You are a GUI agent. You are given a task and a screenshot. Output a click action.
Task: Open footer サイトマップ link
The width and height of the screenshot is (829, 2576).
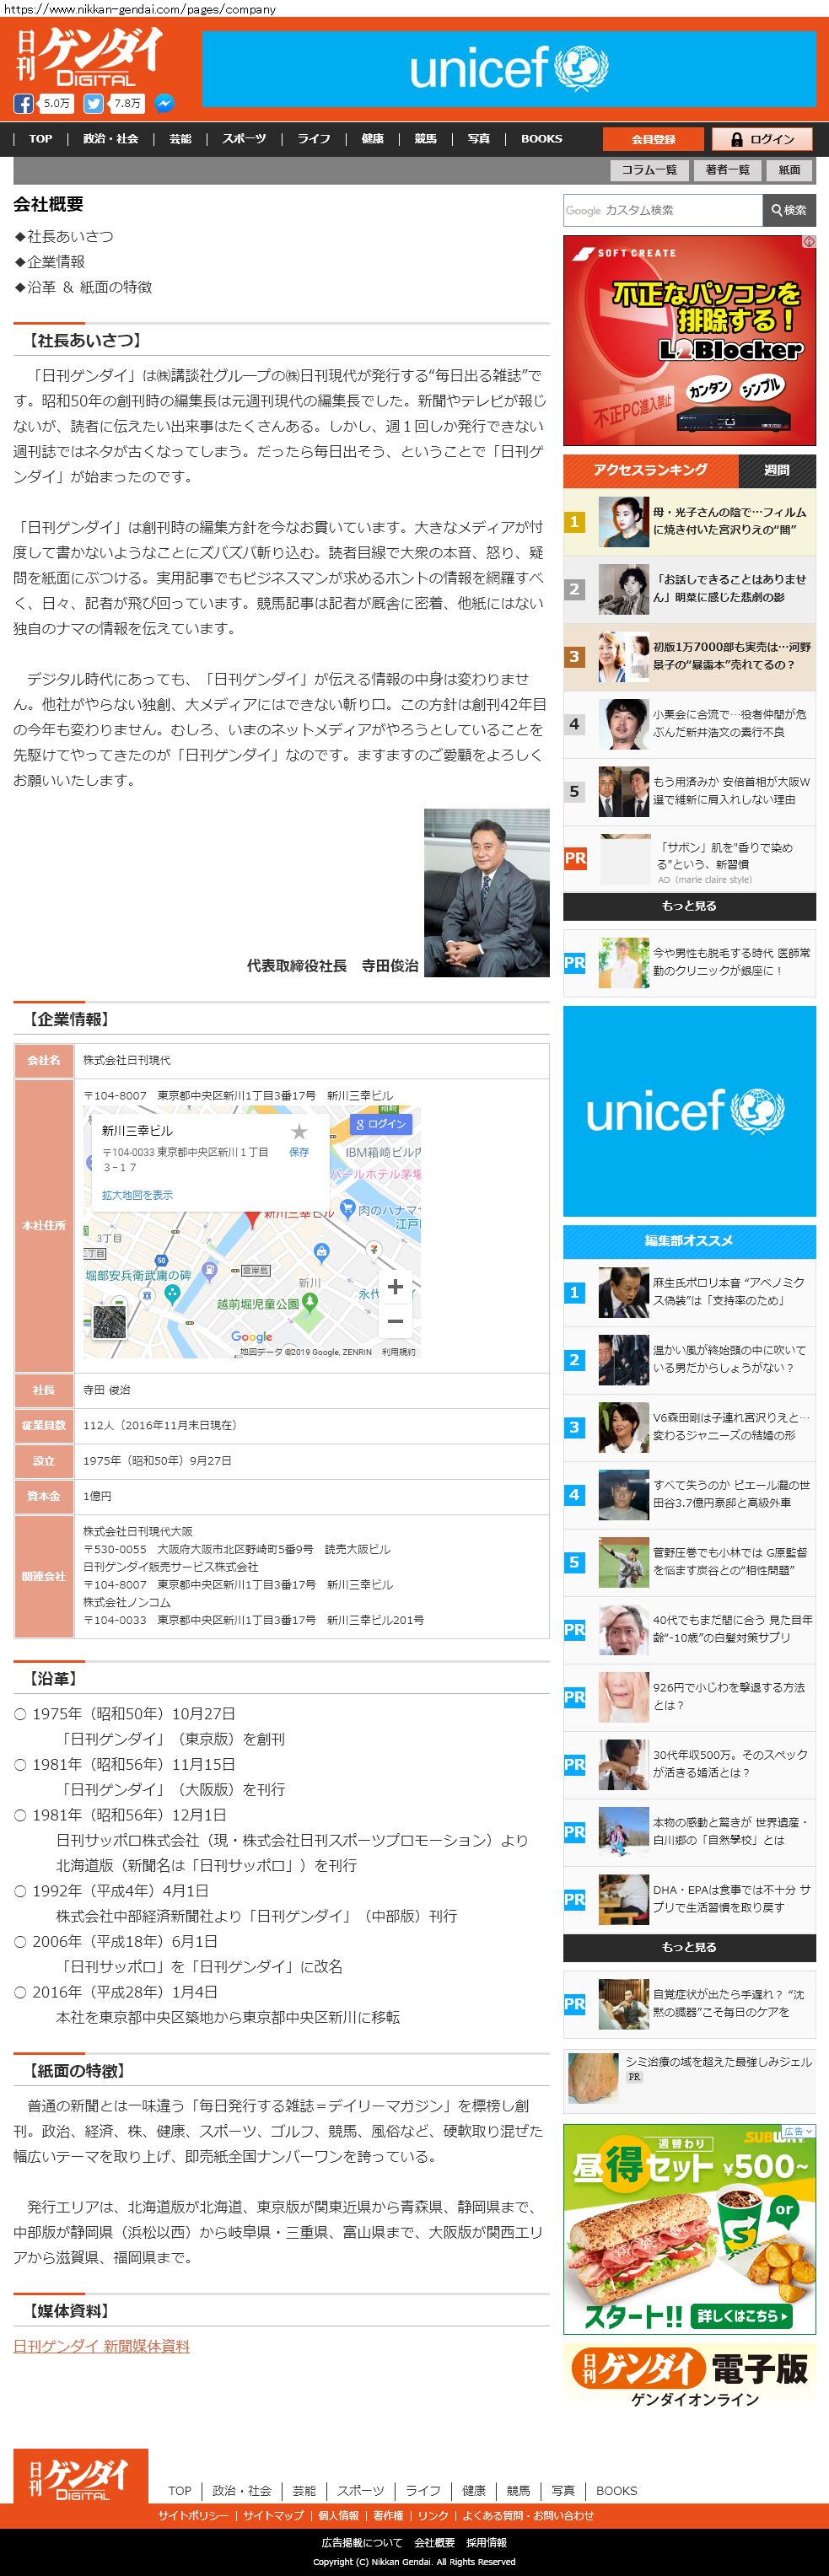point(273,2516)
